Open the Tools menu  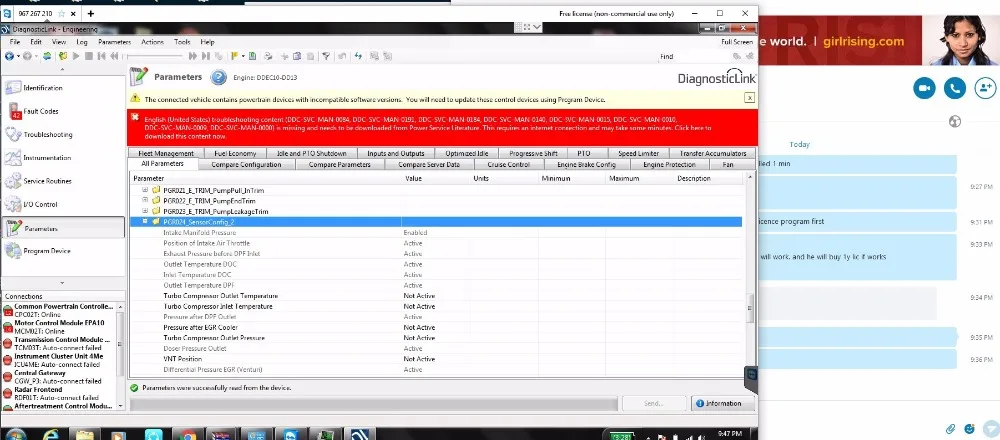point(182,42)
